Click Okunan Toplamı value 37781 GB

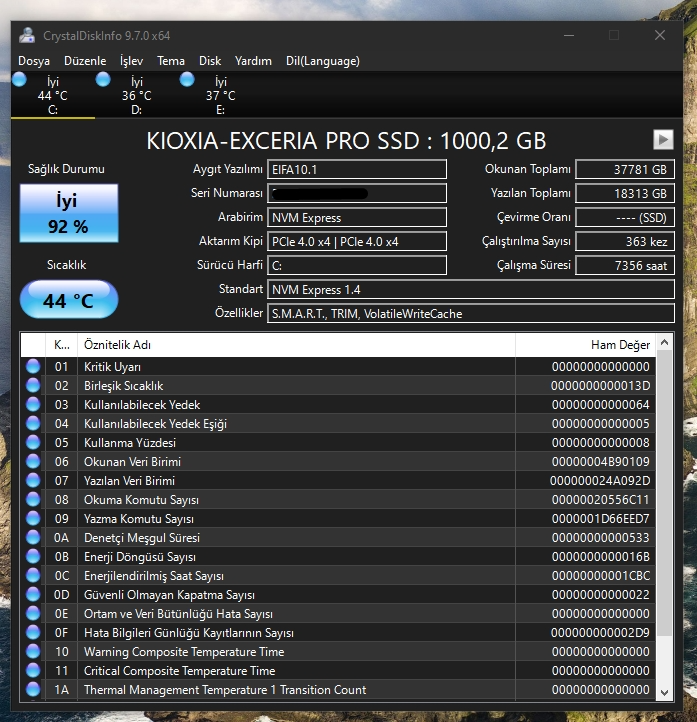pyautogui.click(x=625, y=169)
